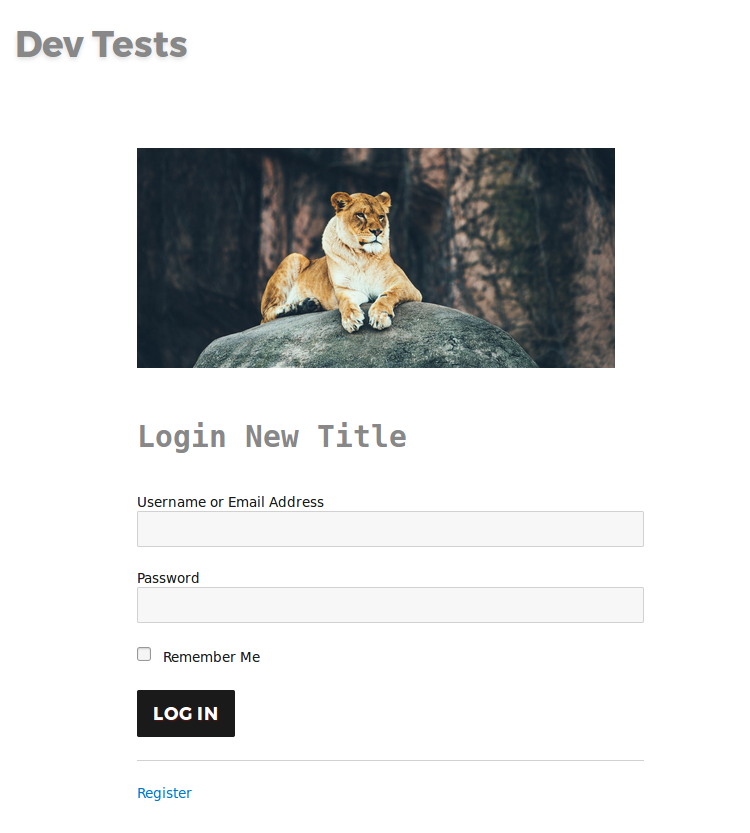Submit the login form via LOG IN
The image size is (750, 833).
pos(185,713)
